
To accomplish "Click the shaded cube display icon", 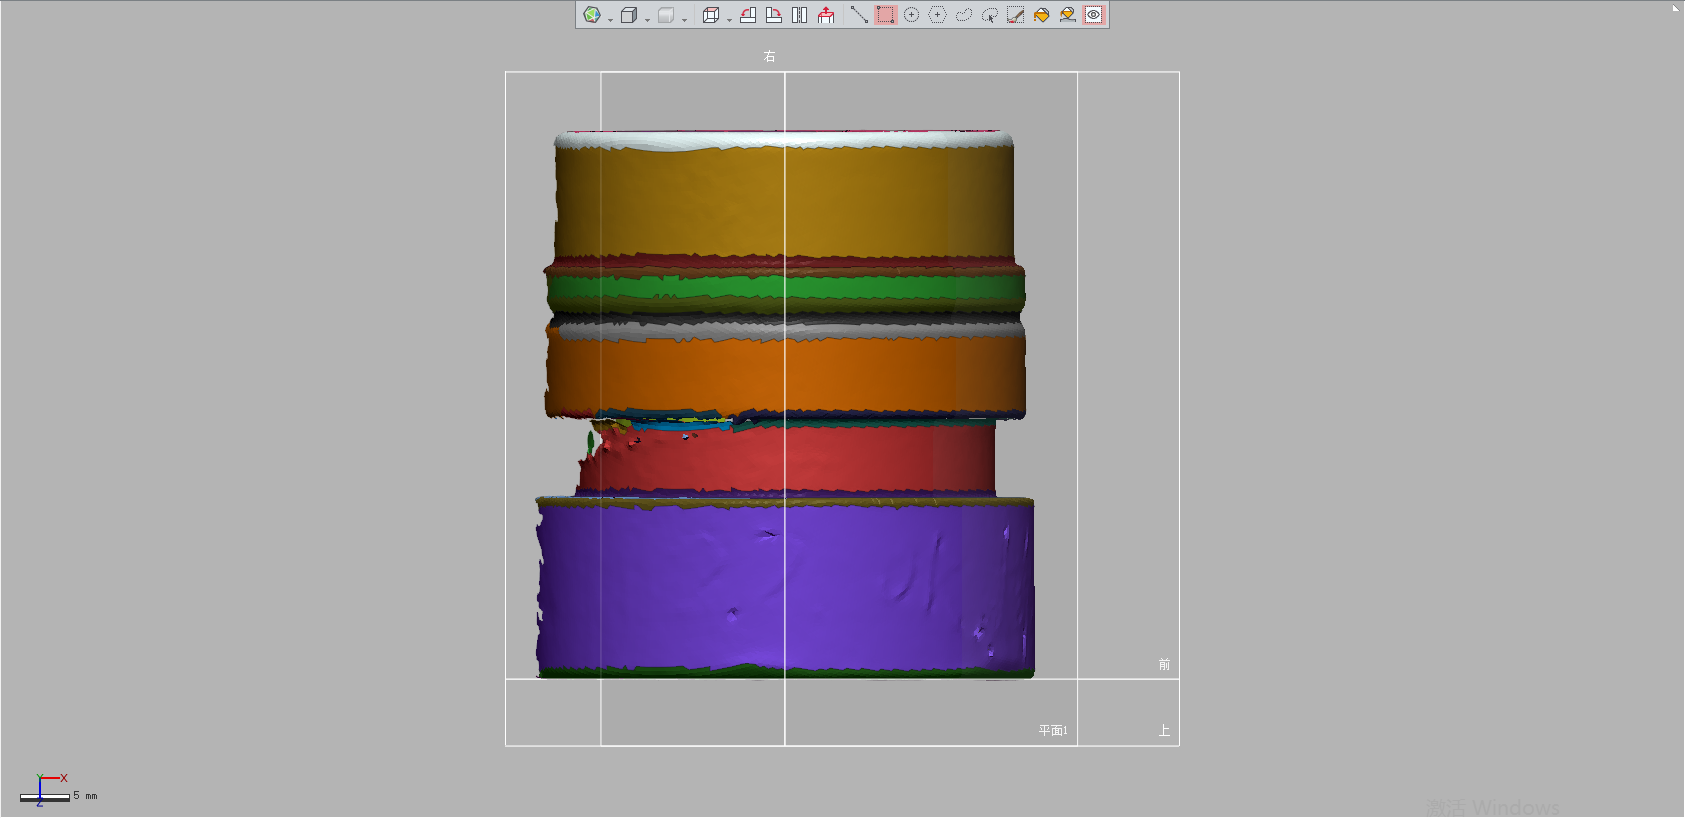I will pos(629,15).
